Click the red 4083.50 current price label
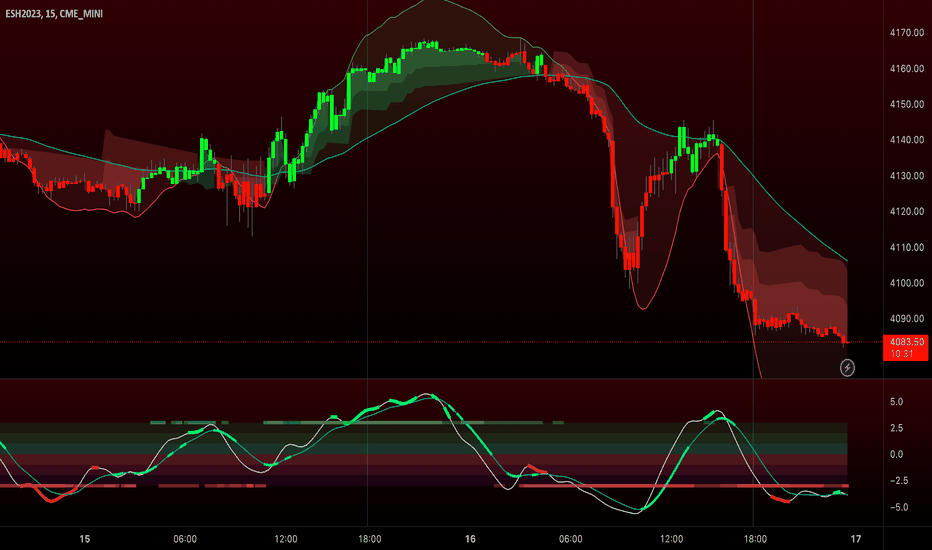This screenshot has height=550, width=932. coord(906,348)
